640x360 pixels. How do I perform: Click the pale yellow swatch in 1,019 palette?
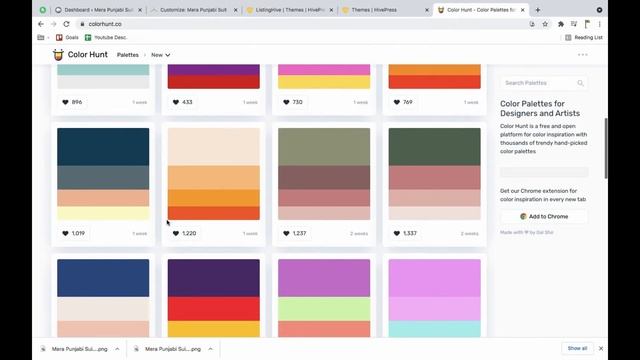point(103,213)
